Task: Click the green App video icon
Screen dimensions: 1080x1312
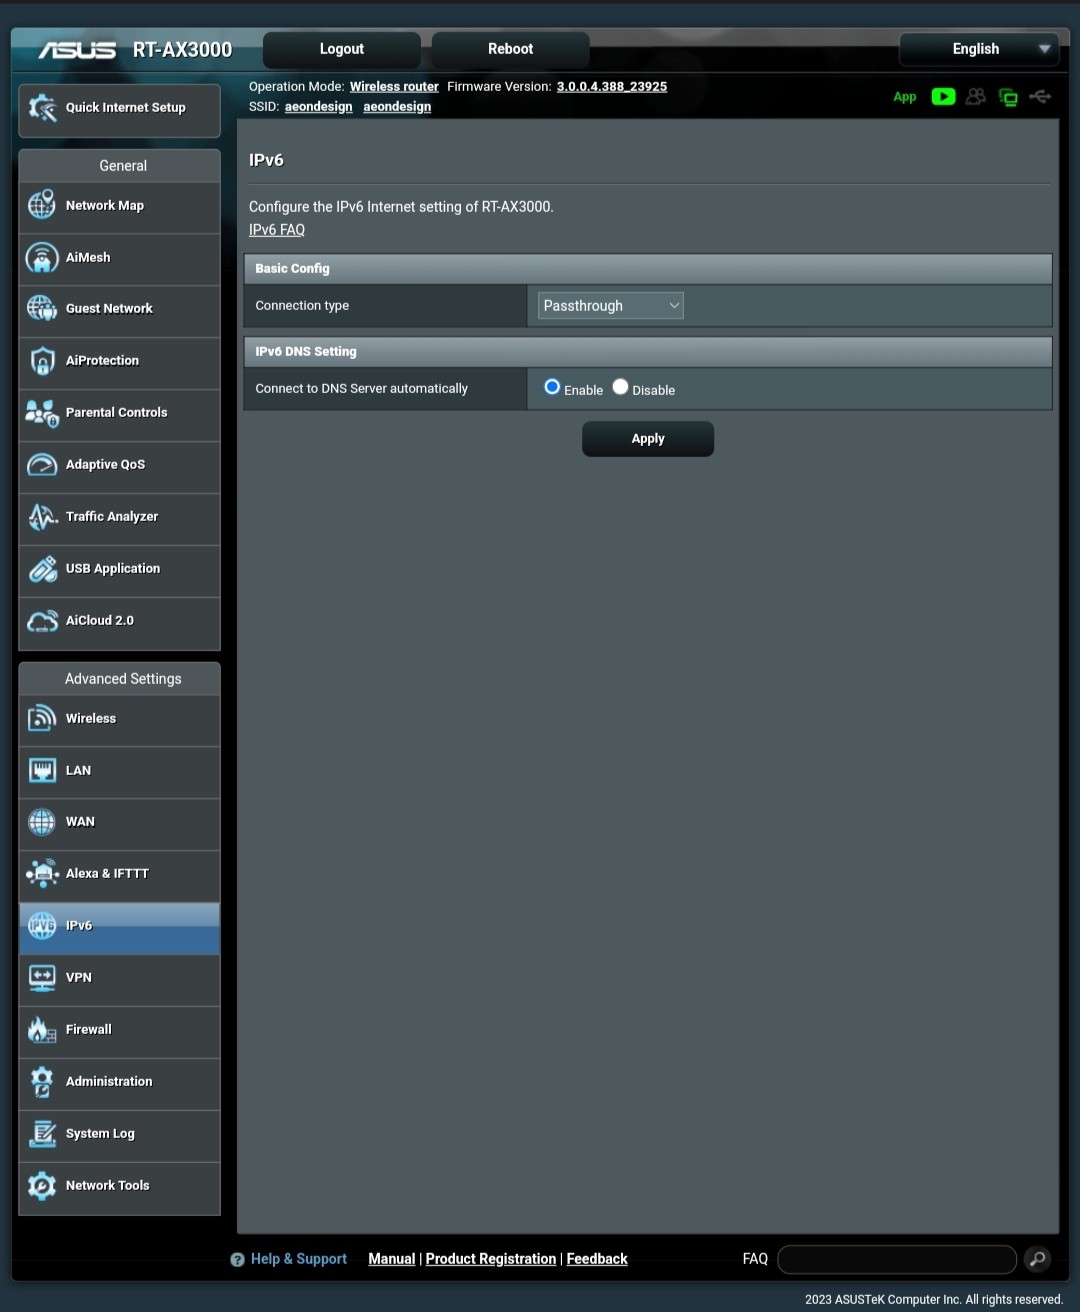Action: coord(943,97)
